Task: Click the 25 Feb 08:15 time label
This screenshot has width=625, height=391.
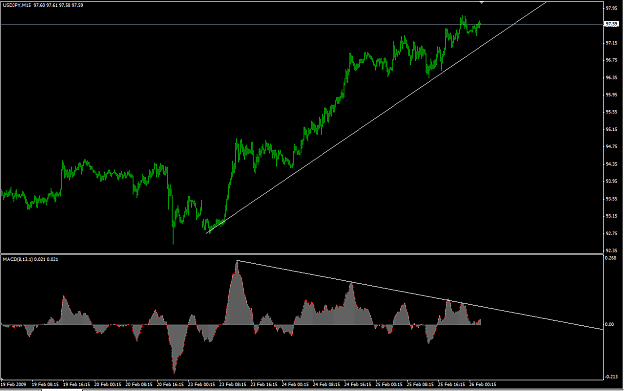Action: pos(421,384)
